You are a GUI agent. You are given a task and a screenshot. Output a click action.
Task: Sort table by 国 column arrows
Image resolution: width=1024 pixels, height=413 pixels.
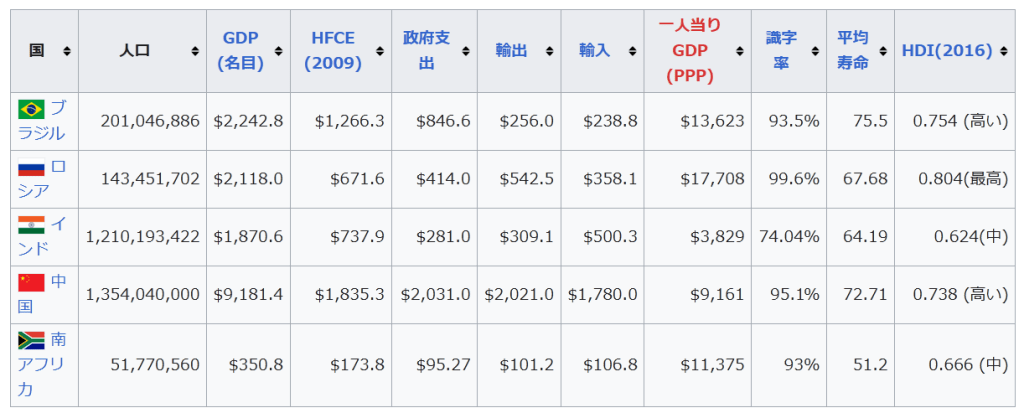coord(67,51)
